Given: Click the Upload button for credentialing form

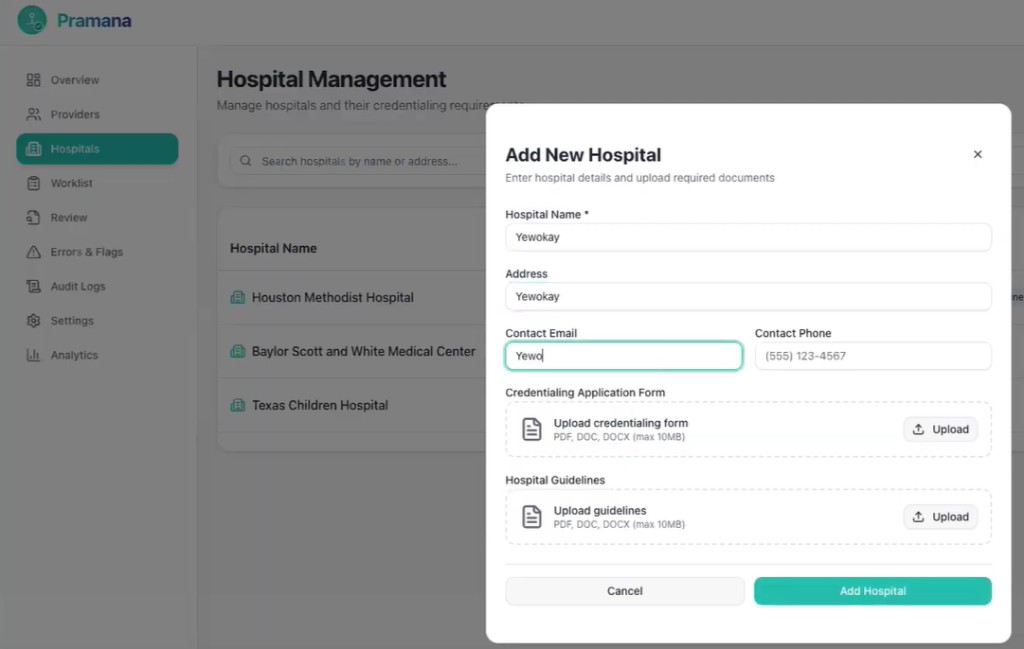Looking at the screenshot, I should (x=940, y=428).
